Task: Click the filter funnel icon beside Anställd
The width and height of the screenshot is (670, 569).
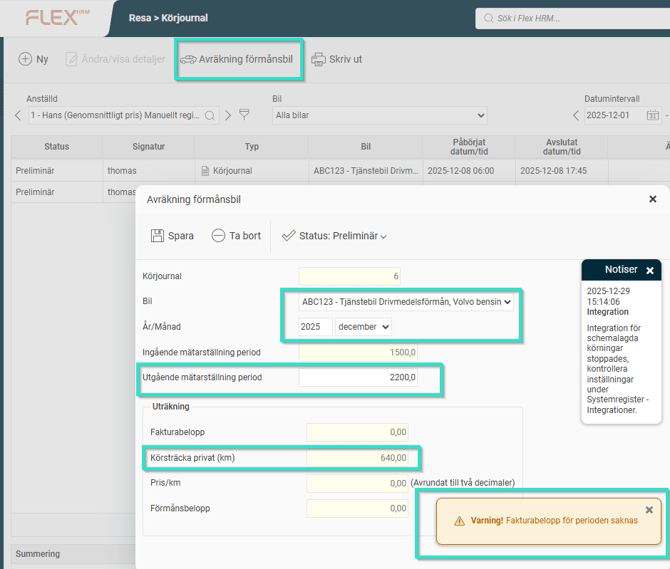Action: click(x=244, y=116)
